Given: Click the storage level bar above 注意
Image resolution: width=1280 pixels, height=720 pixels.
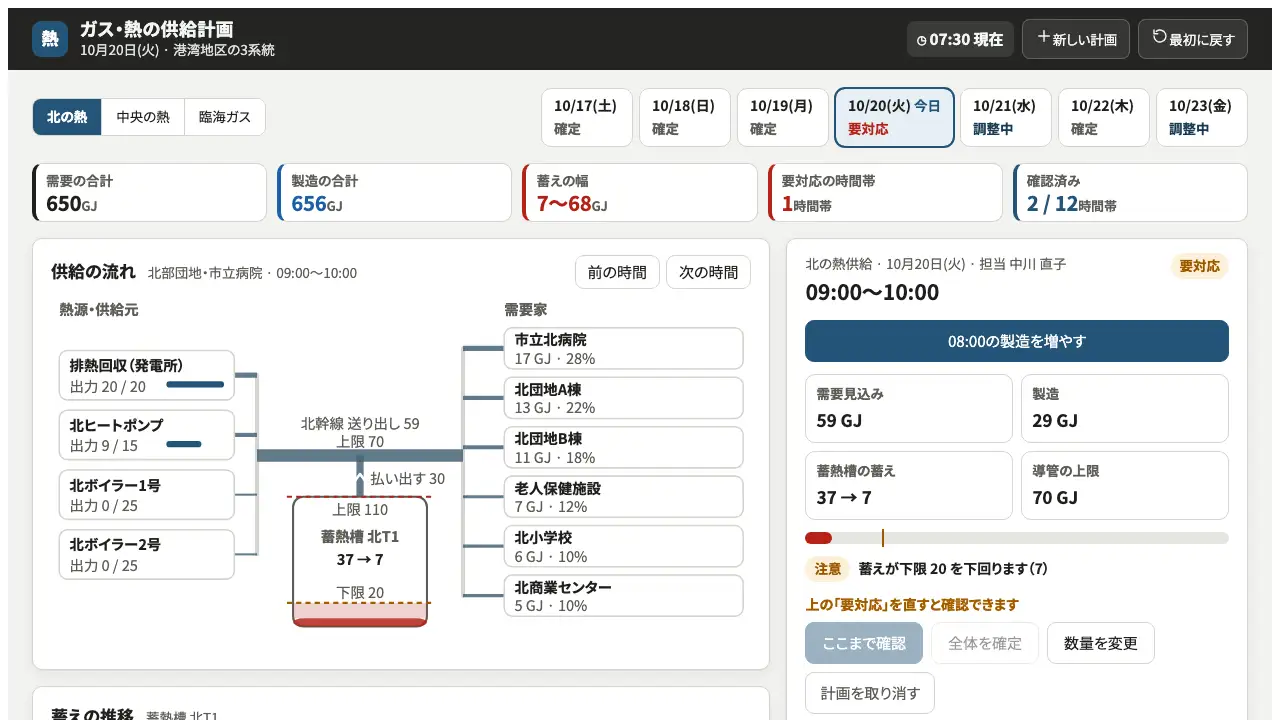Looking at the screenshot, I should (x=1017, y=538).
